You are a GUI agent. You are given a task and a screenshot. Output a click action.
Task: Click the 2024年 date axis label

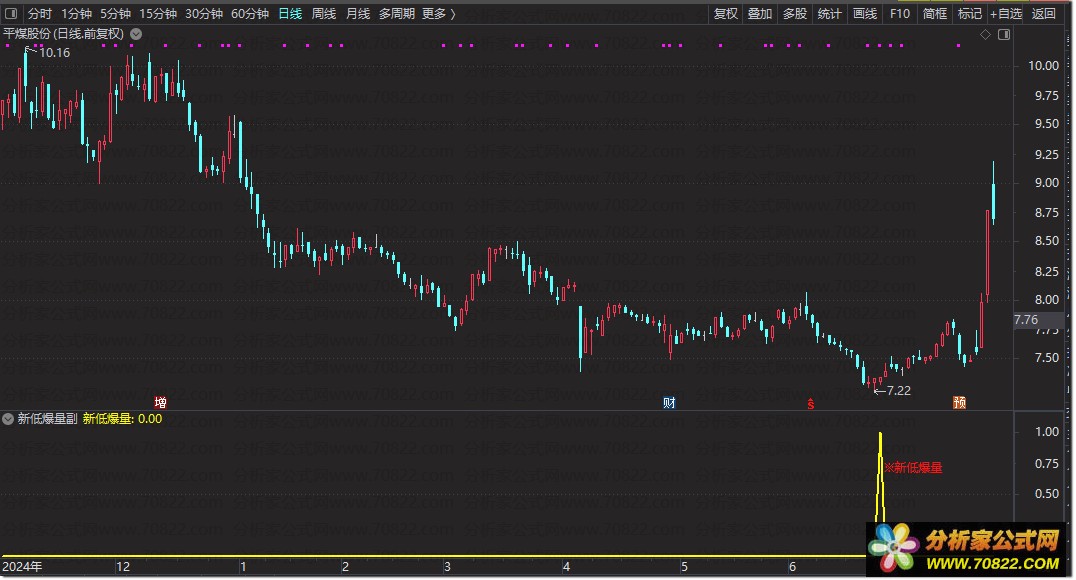pyautogui.click(x=22, y=567)
